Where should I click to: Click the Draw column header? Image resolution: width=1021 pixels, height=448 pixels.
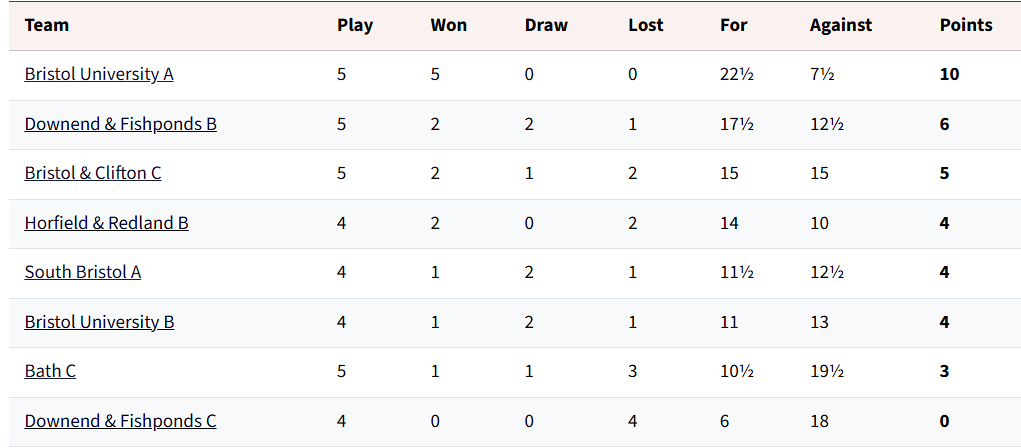click(546, 25)
